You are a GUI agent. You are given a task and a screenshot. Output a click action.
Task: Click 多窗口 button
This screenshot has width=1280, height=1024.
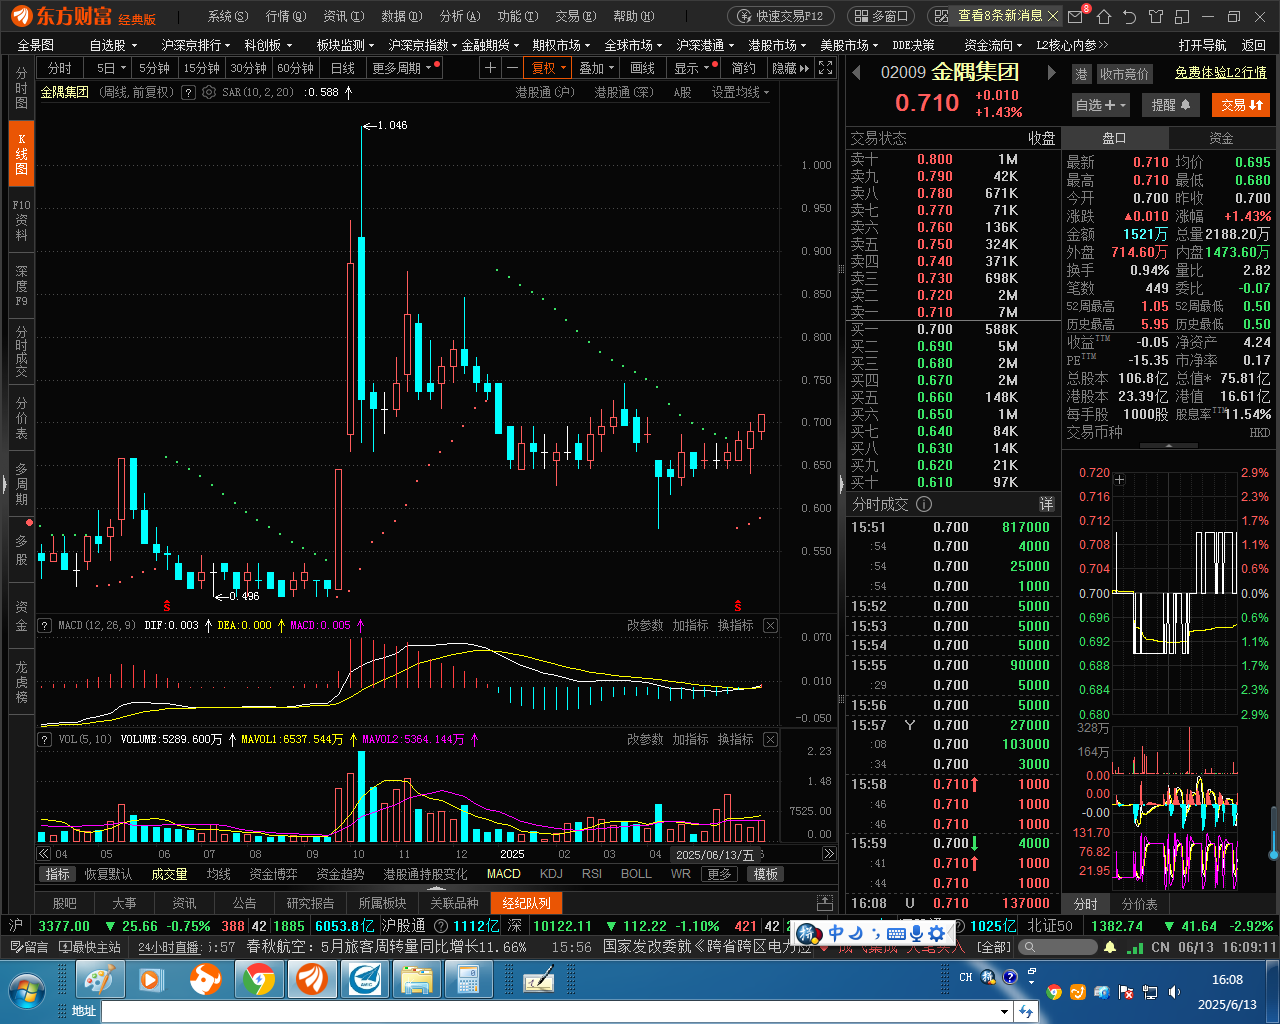pyautogui.click(x=881, y=16)
